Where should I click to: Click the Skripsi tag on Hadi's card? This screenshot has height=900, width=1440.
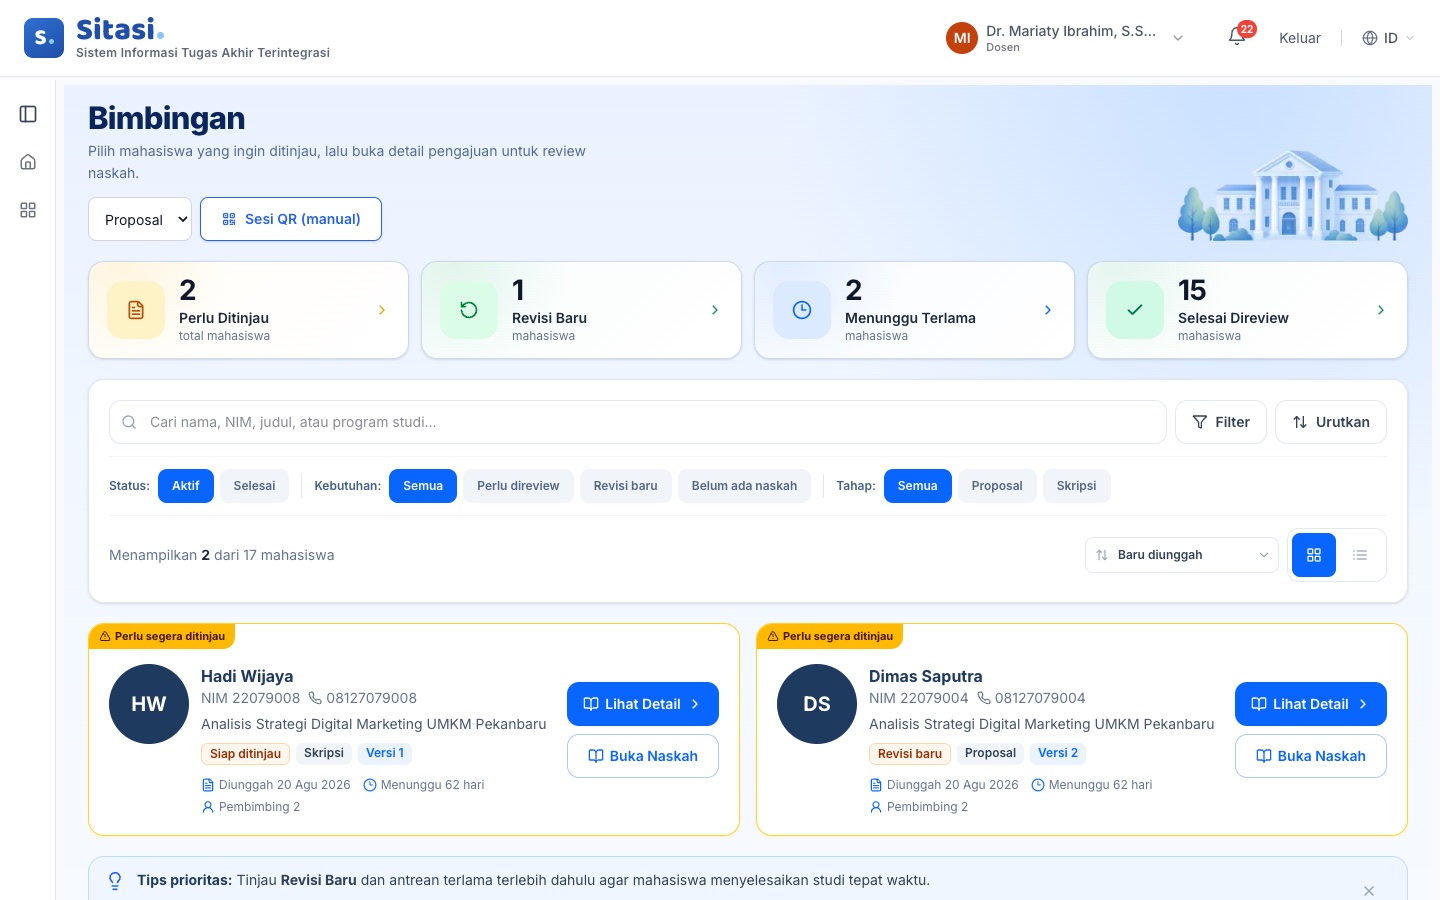(x=324, y=753)
